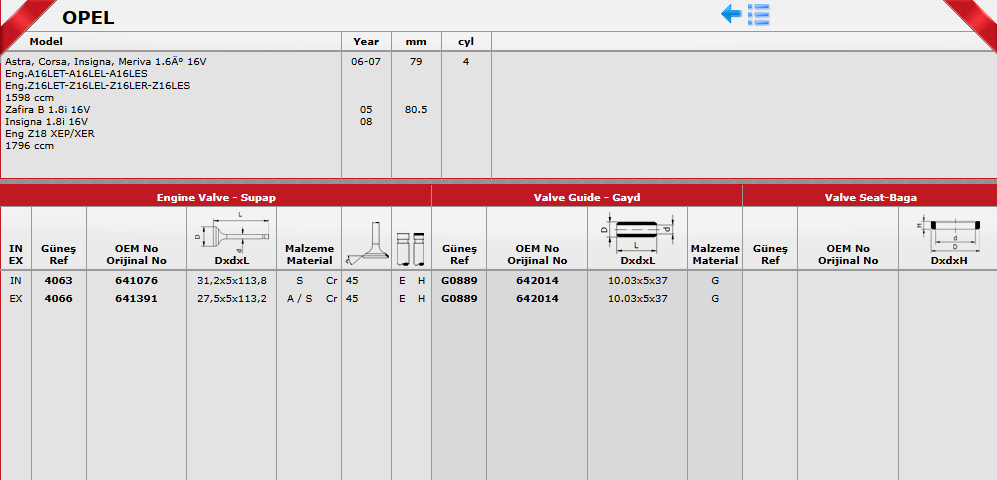Click the valve seat DxdxH diagram
The width and height of the screenshot is (997, 480).
point(948,235)
